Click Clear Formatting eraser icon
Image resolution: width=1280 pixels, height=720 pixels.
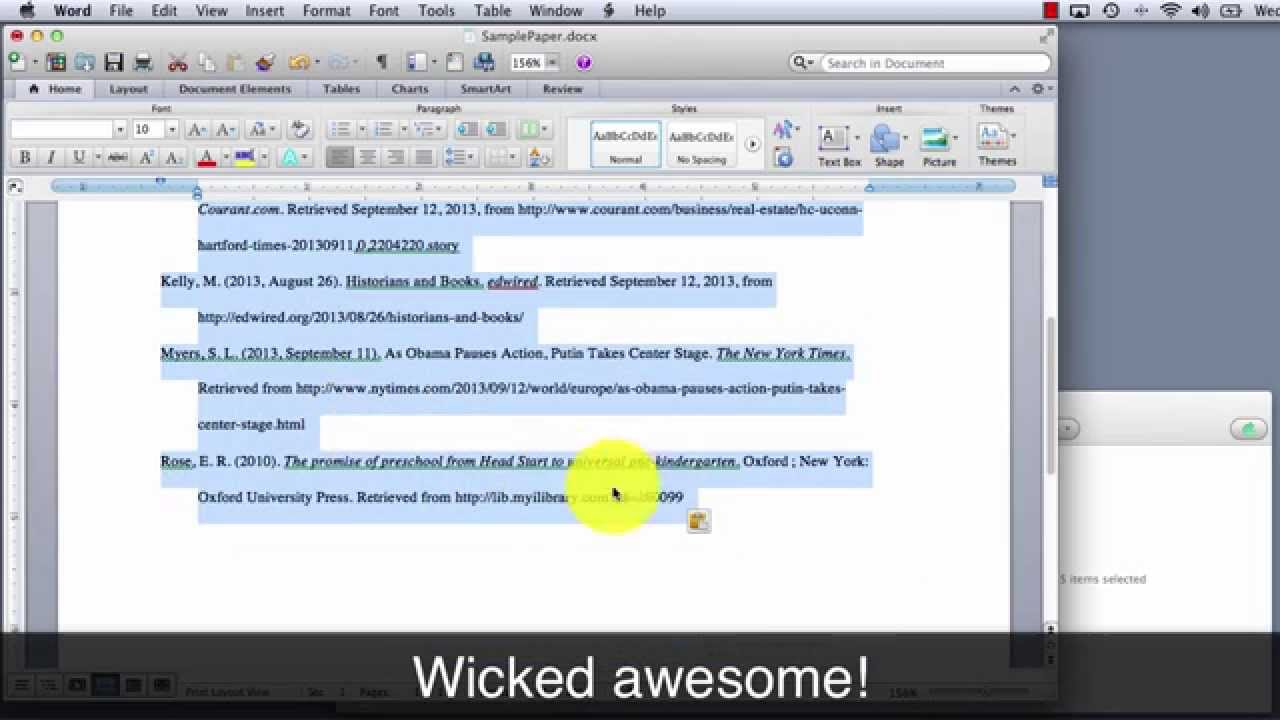pyautogui.click(x=299, y=129)
